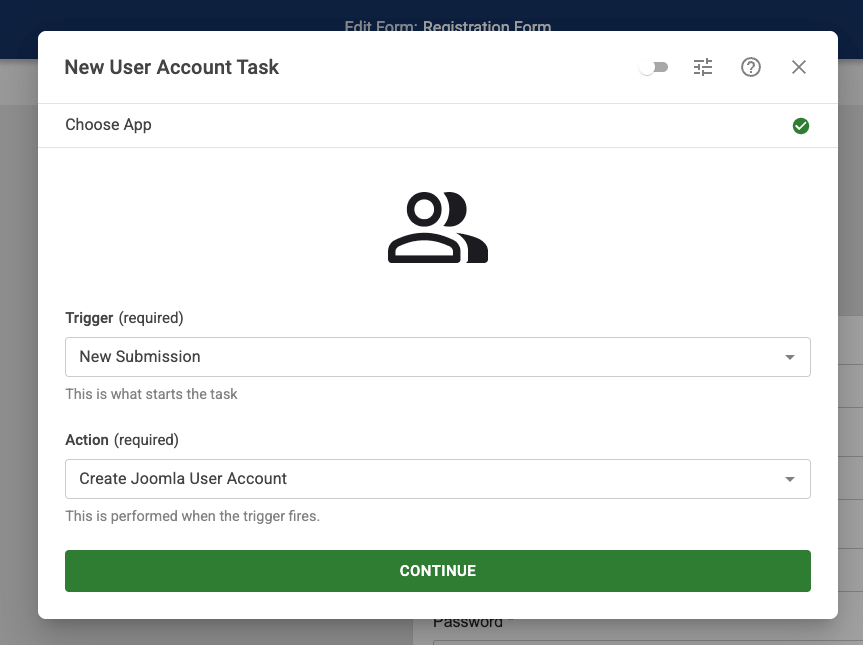
Task: Click the users app icon
Action: (438, 227)
